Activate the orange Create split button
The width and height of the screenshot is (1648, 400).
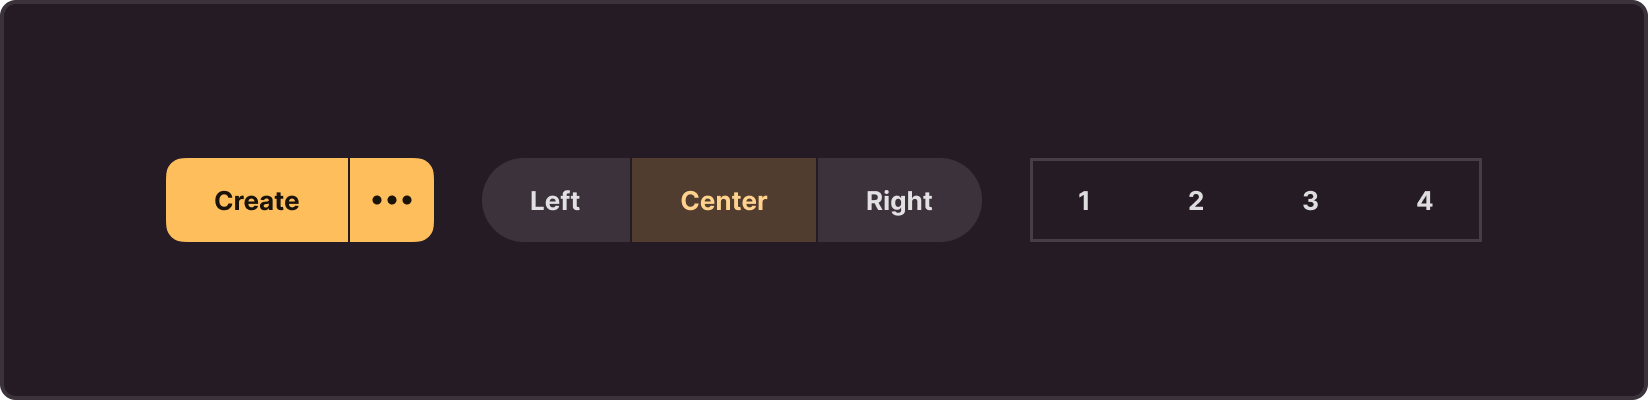[257, 200]
